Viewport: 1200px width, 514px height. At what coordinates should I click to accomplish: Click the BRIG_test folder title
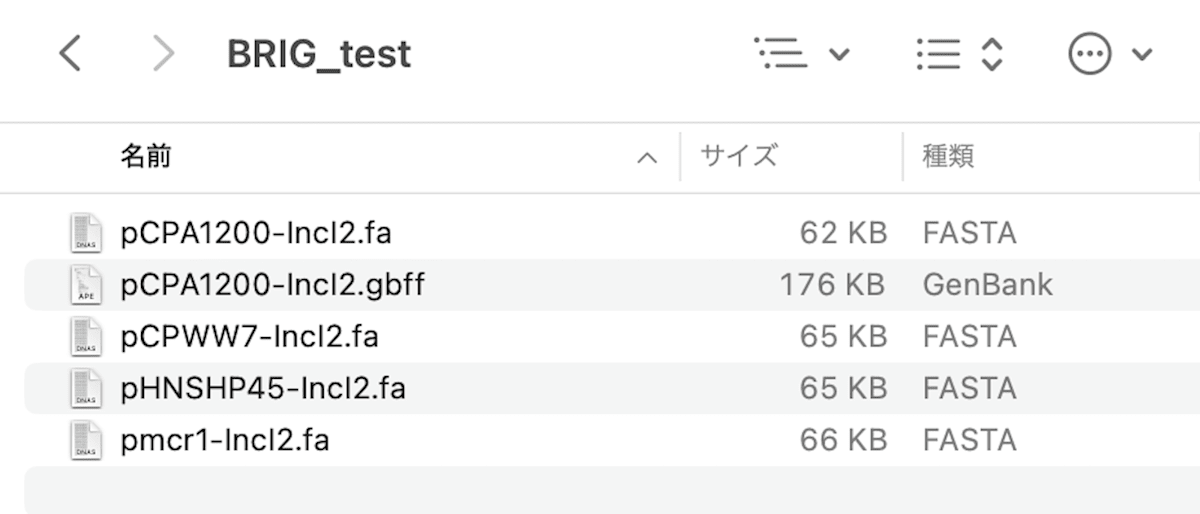(x=319, y=55)
